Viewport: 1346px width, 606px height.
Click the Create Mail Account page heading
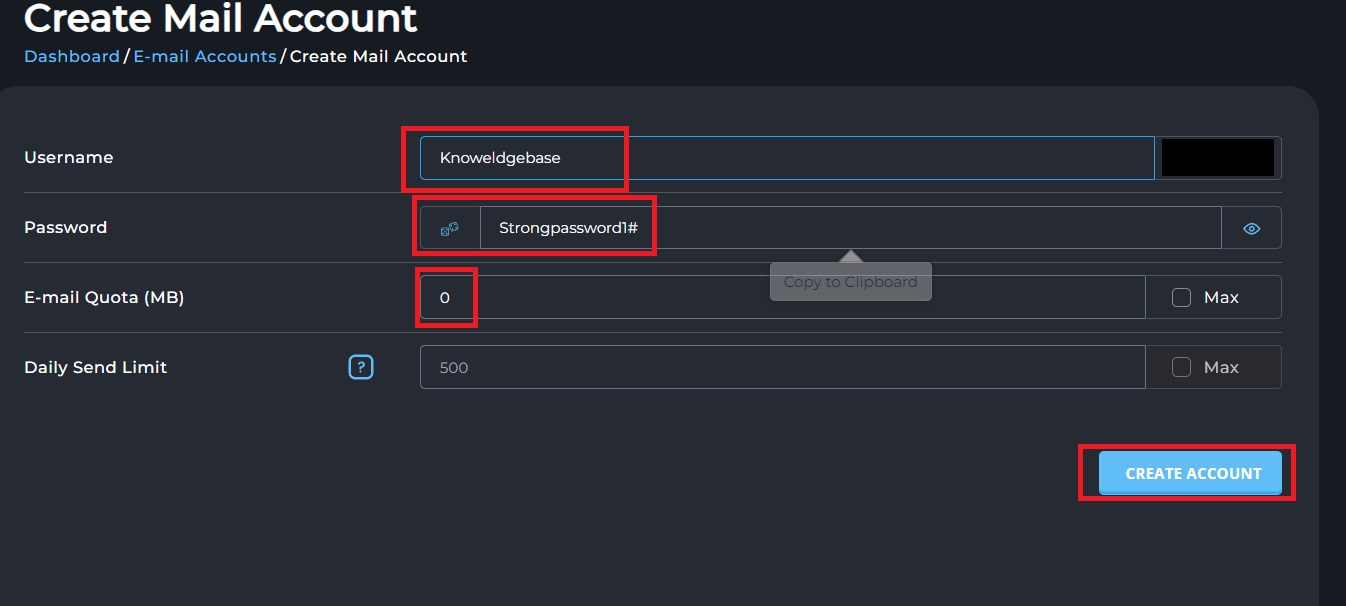coord(221,17)
